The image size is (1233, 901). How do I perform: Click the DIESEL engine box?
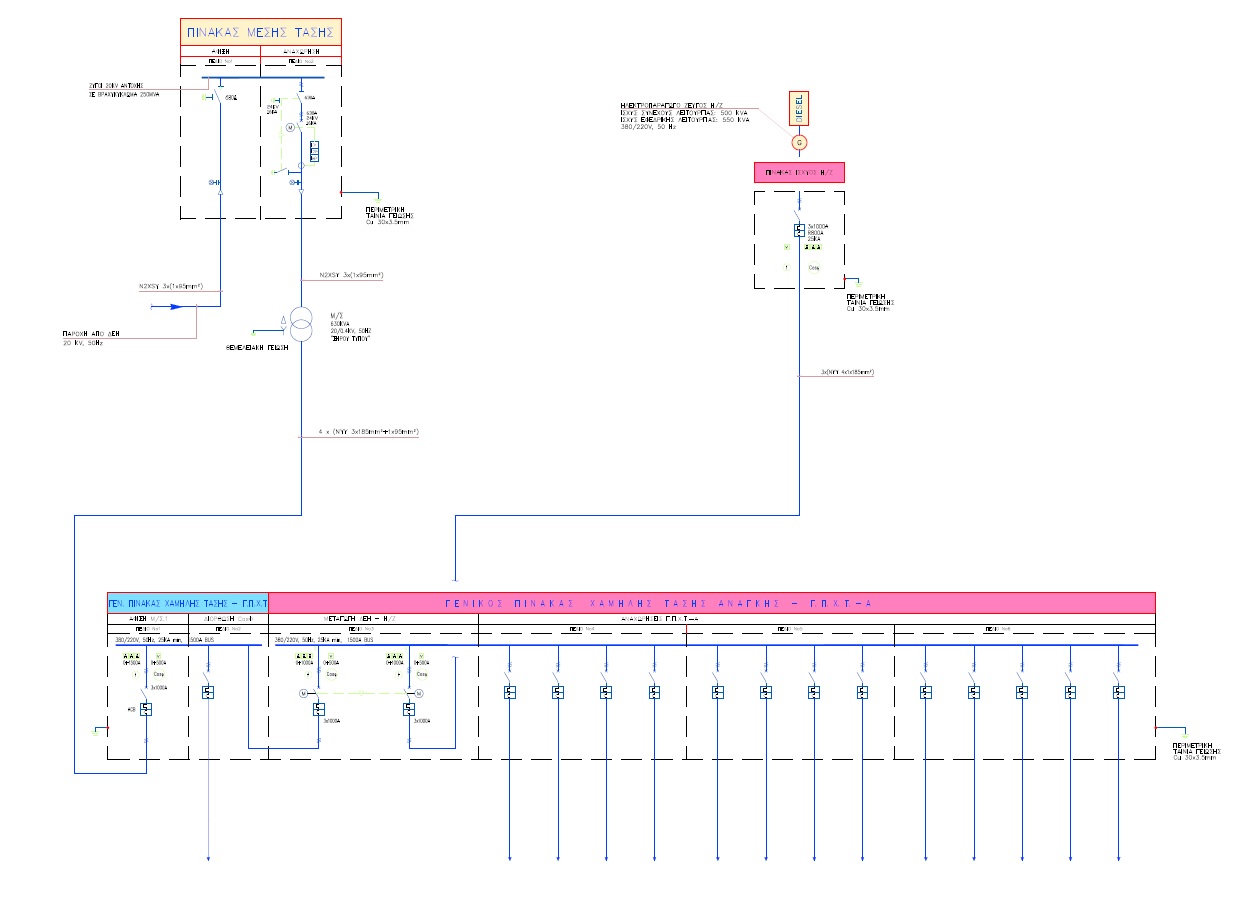798,108
